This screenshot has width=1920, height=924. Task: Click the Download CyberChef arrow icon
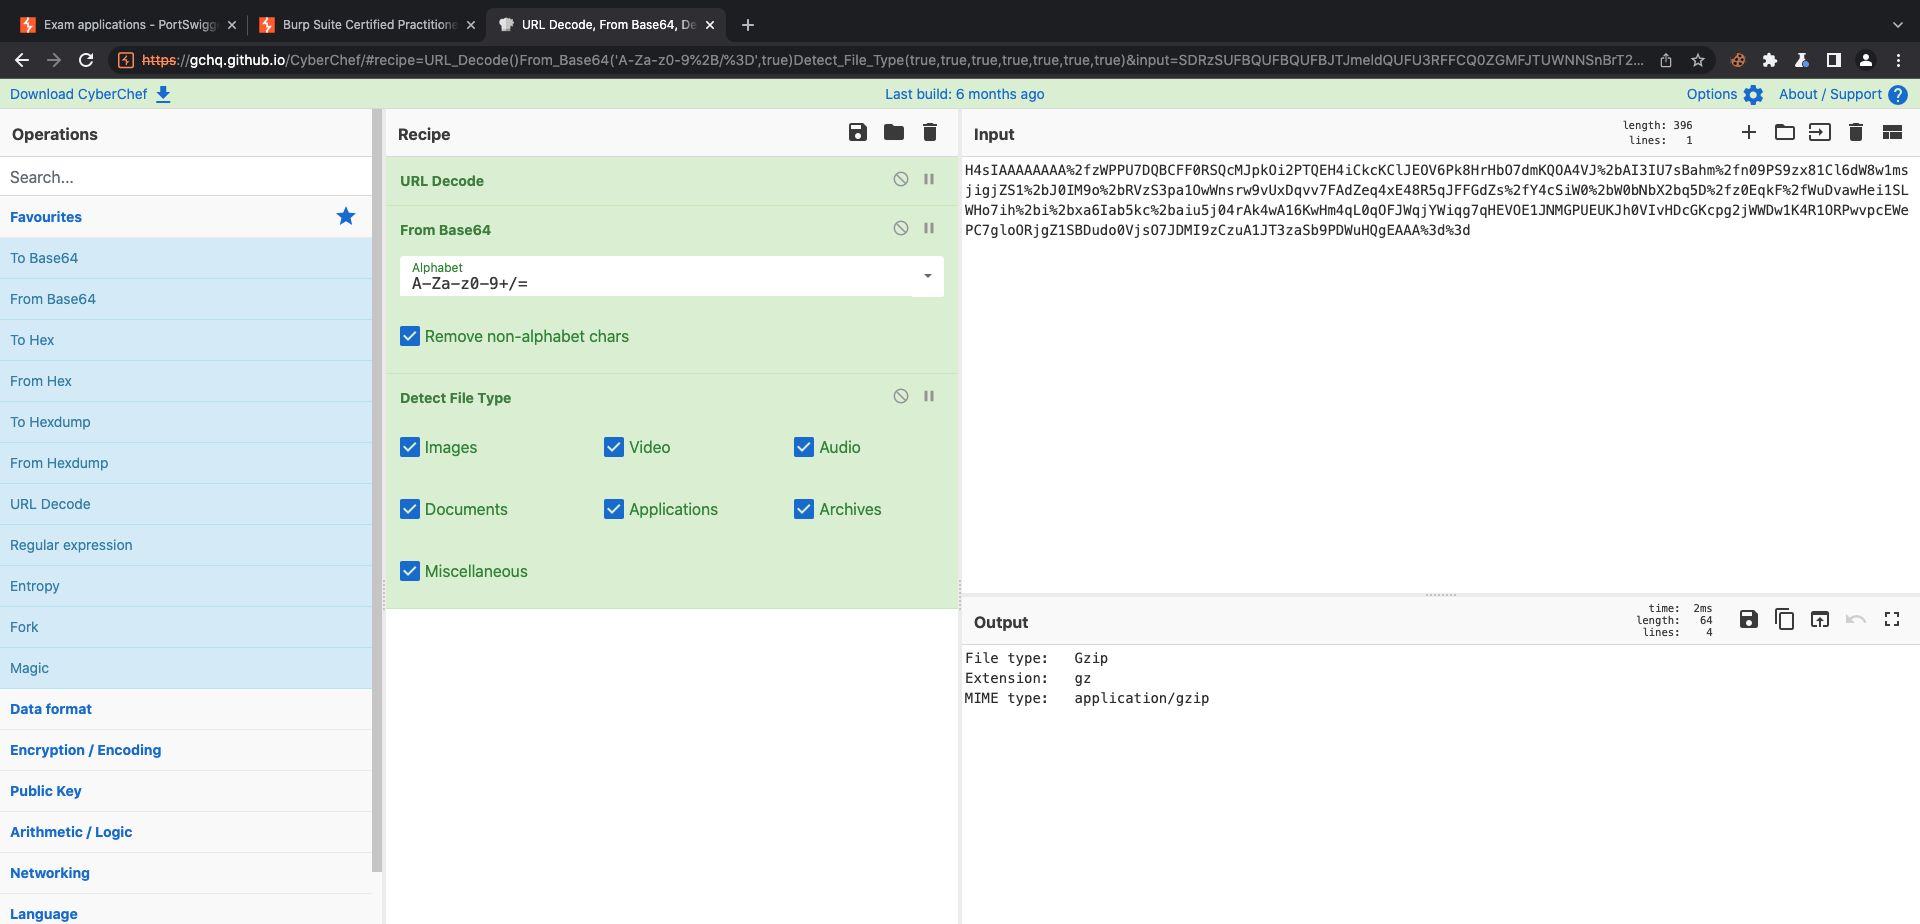coord(163,94)
